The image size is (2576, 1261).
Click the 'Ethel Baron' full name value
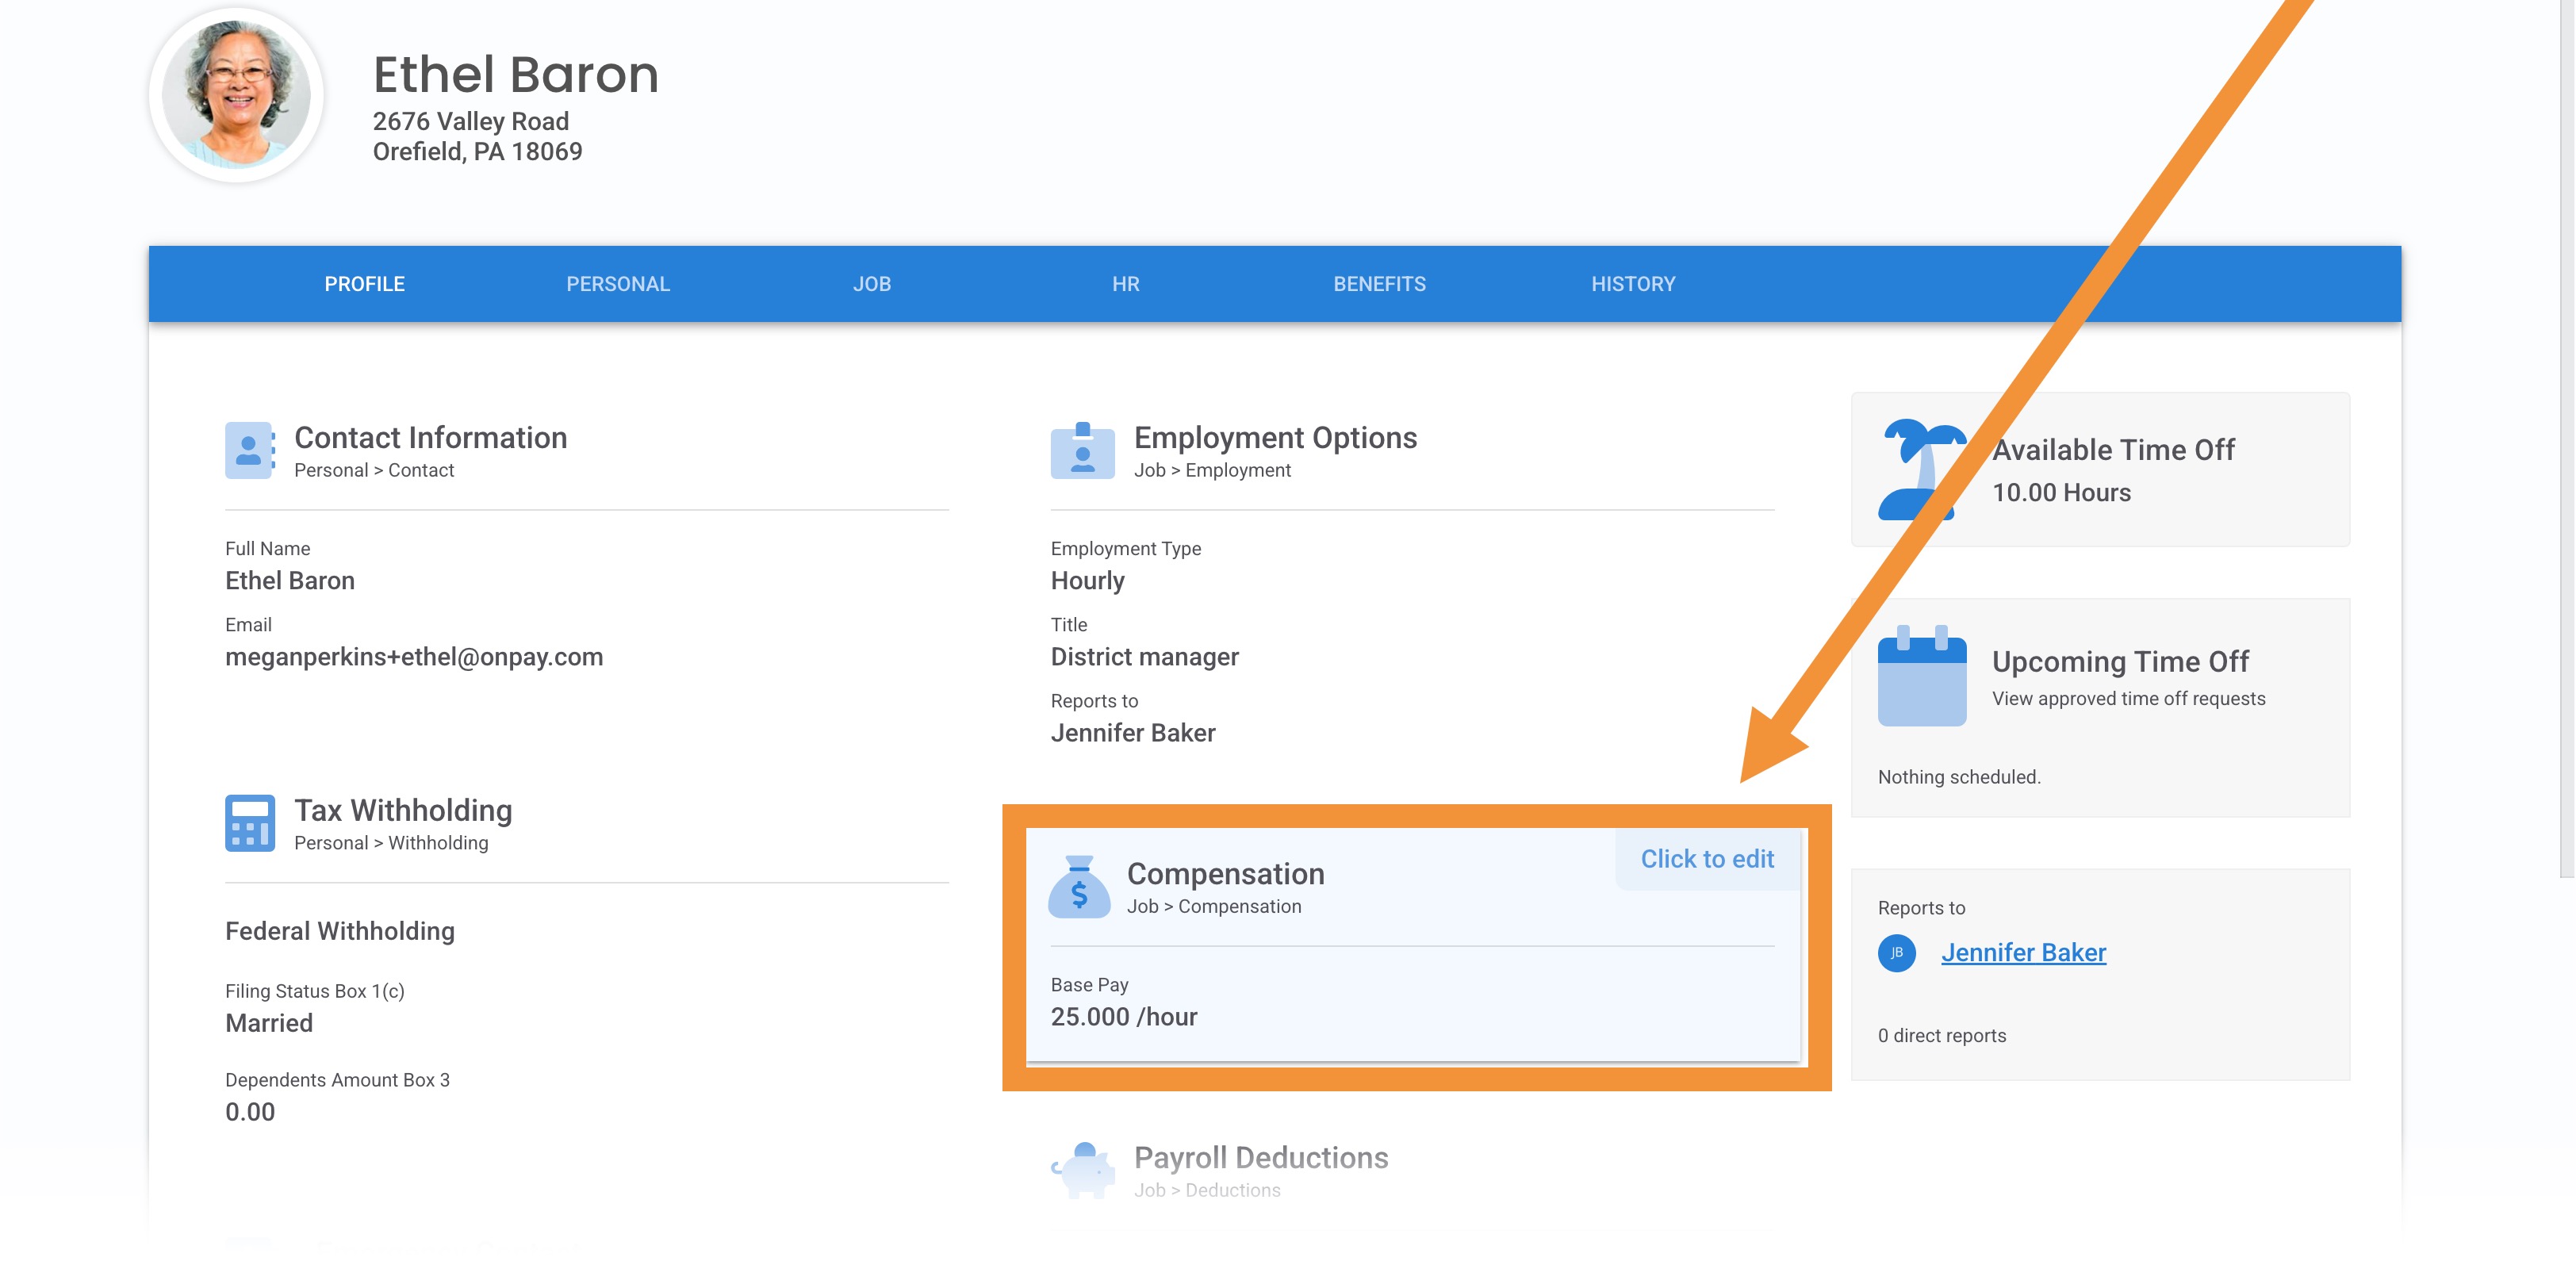click(290, 581)
